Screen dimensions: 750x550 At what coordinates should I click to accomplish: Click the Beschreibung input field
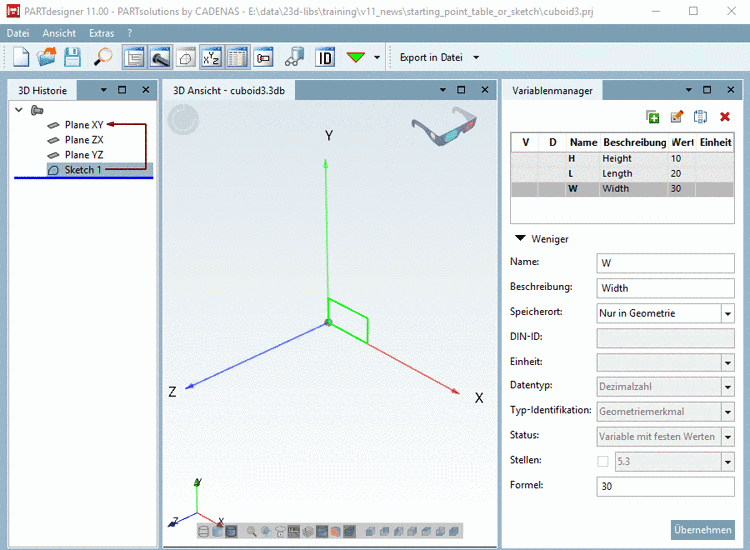coord(665,288)
